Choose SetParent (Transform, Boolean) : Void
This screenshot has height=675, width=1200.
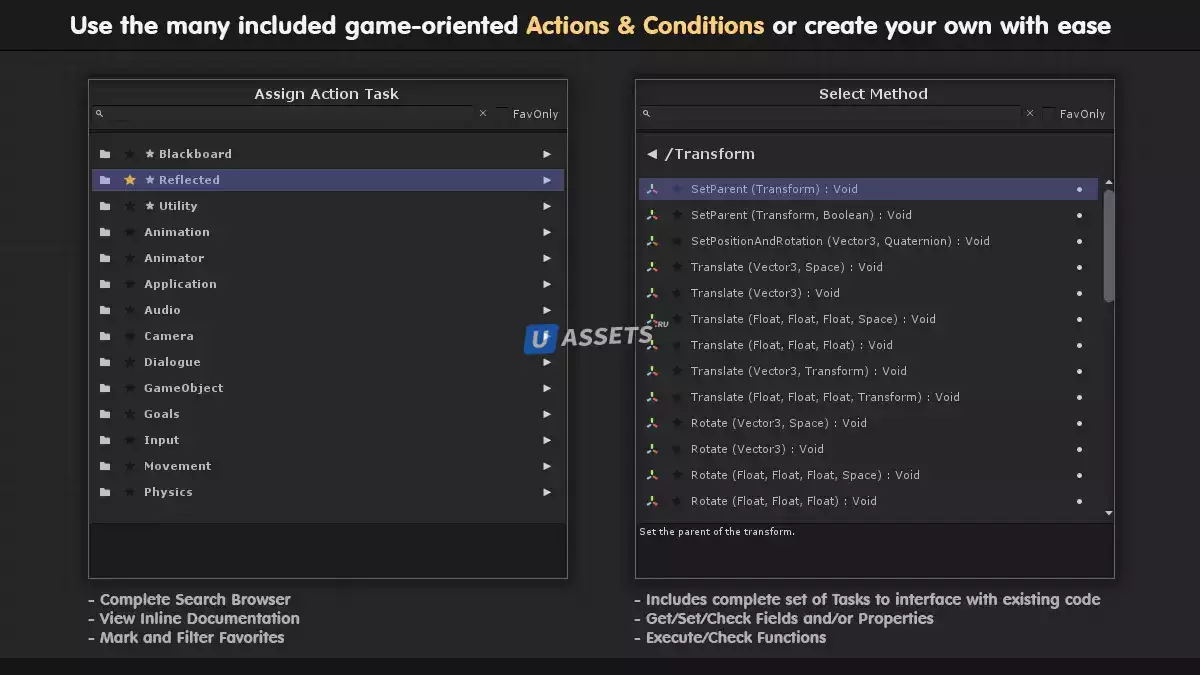click(801, 215)
